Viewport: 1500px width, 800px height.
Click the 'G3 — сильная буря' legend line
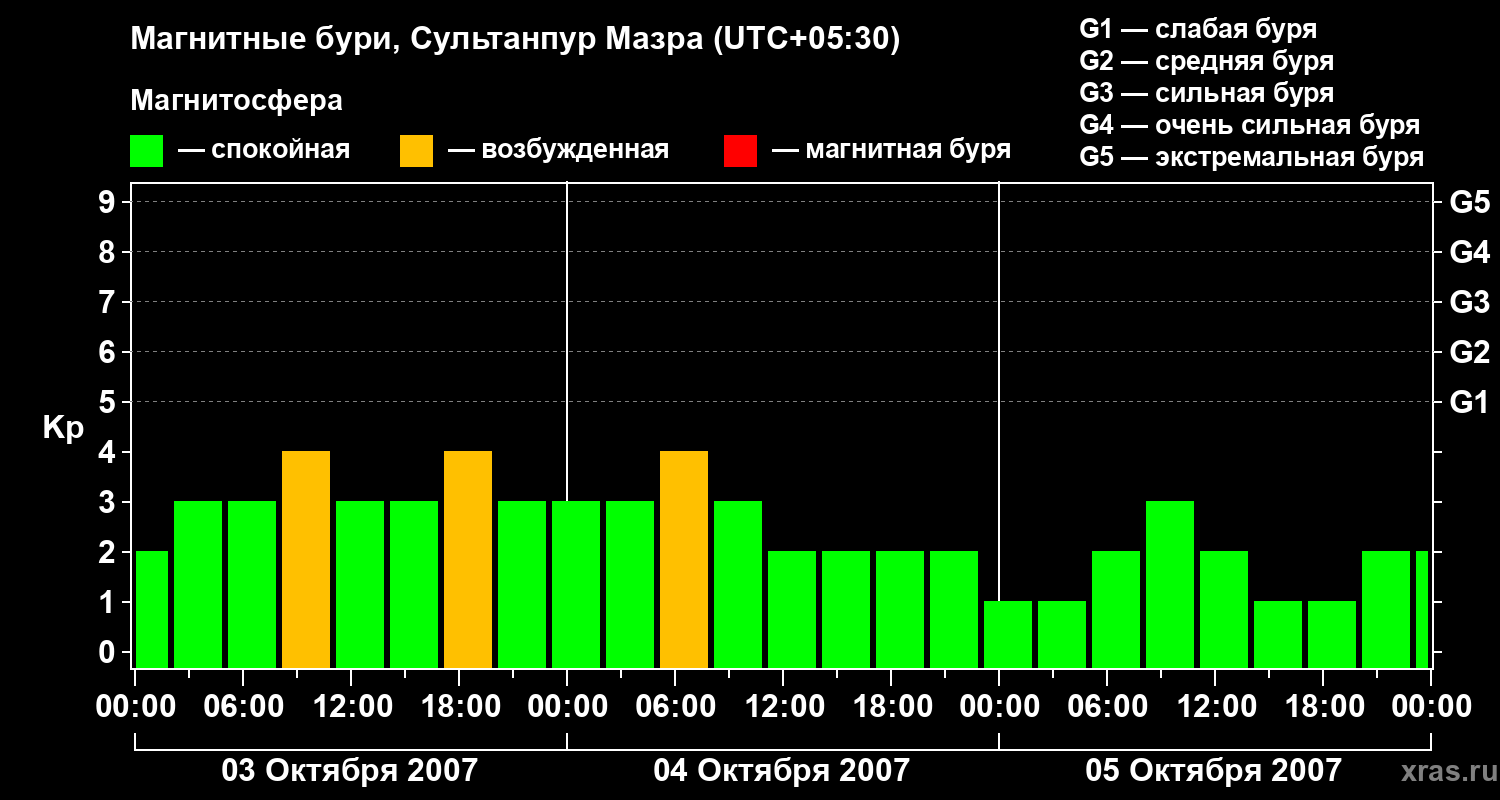click(1207, 93)
